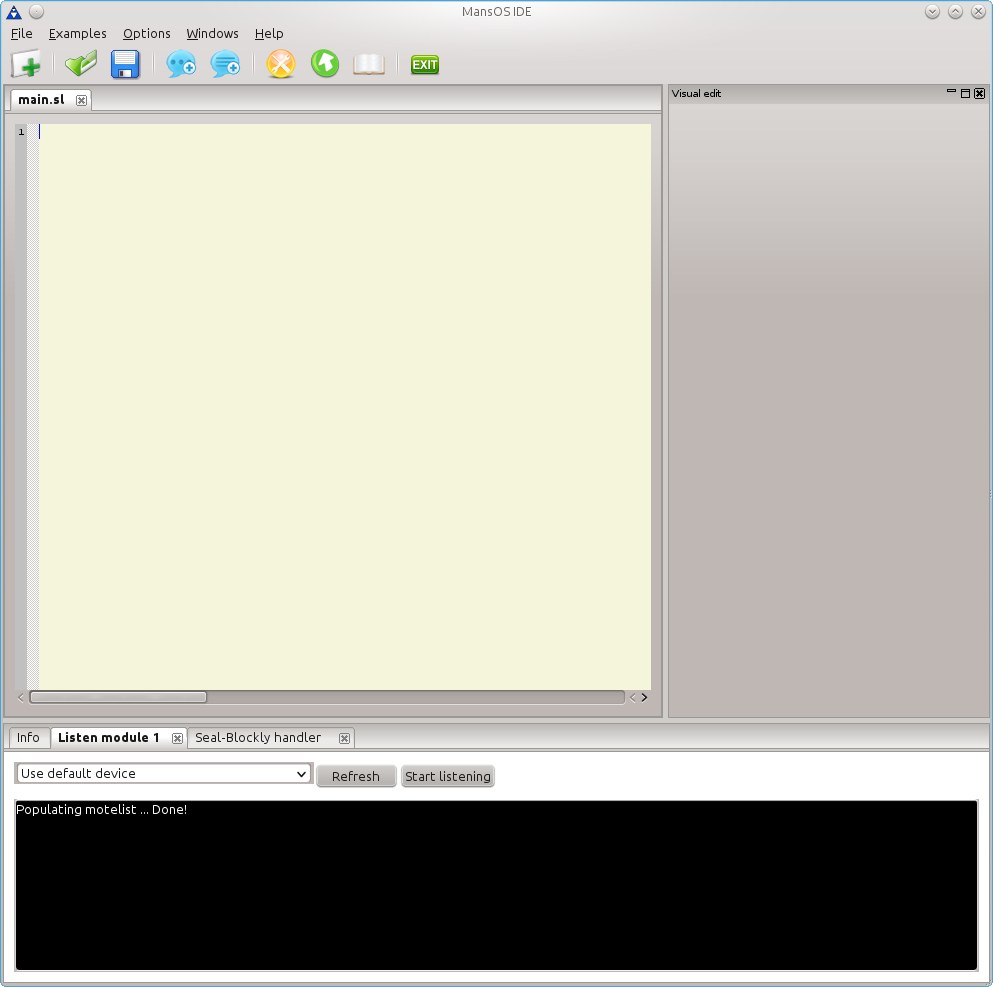Image resolution: width=993 pixels, height=987 pixels.
Task: Click the editor horizontal scrollbar thumb
Action: [x=118, y=697]
